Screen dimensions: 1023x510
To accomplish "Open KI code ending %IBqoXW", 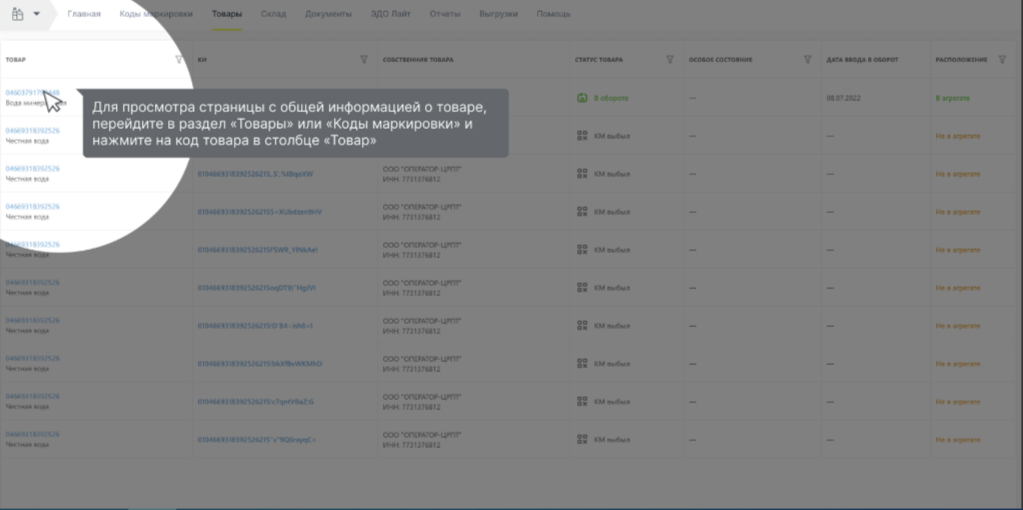I will tap(255, 174).
